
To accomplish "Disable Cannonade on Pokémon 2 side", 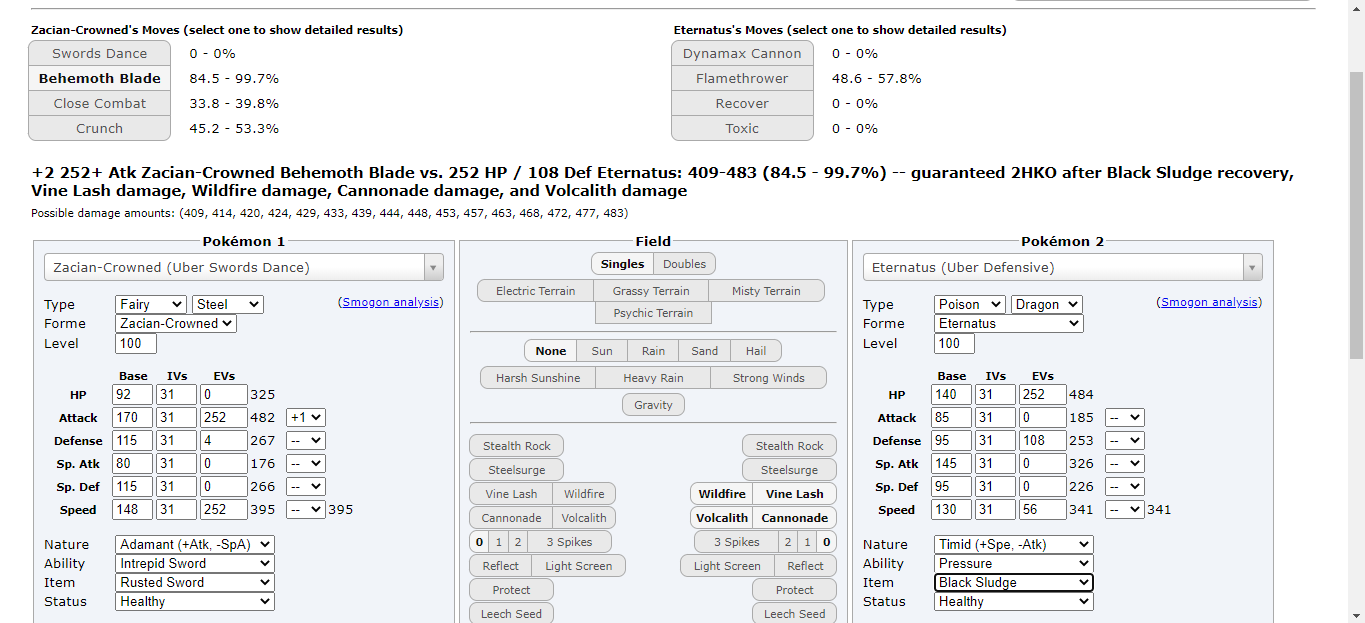I will [x=795, y=518].
